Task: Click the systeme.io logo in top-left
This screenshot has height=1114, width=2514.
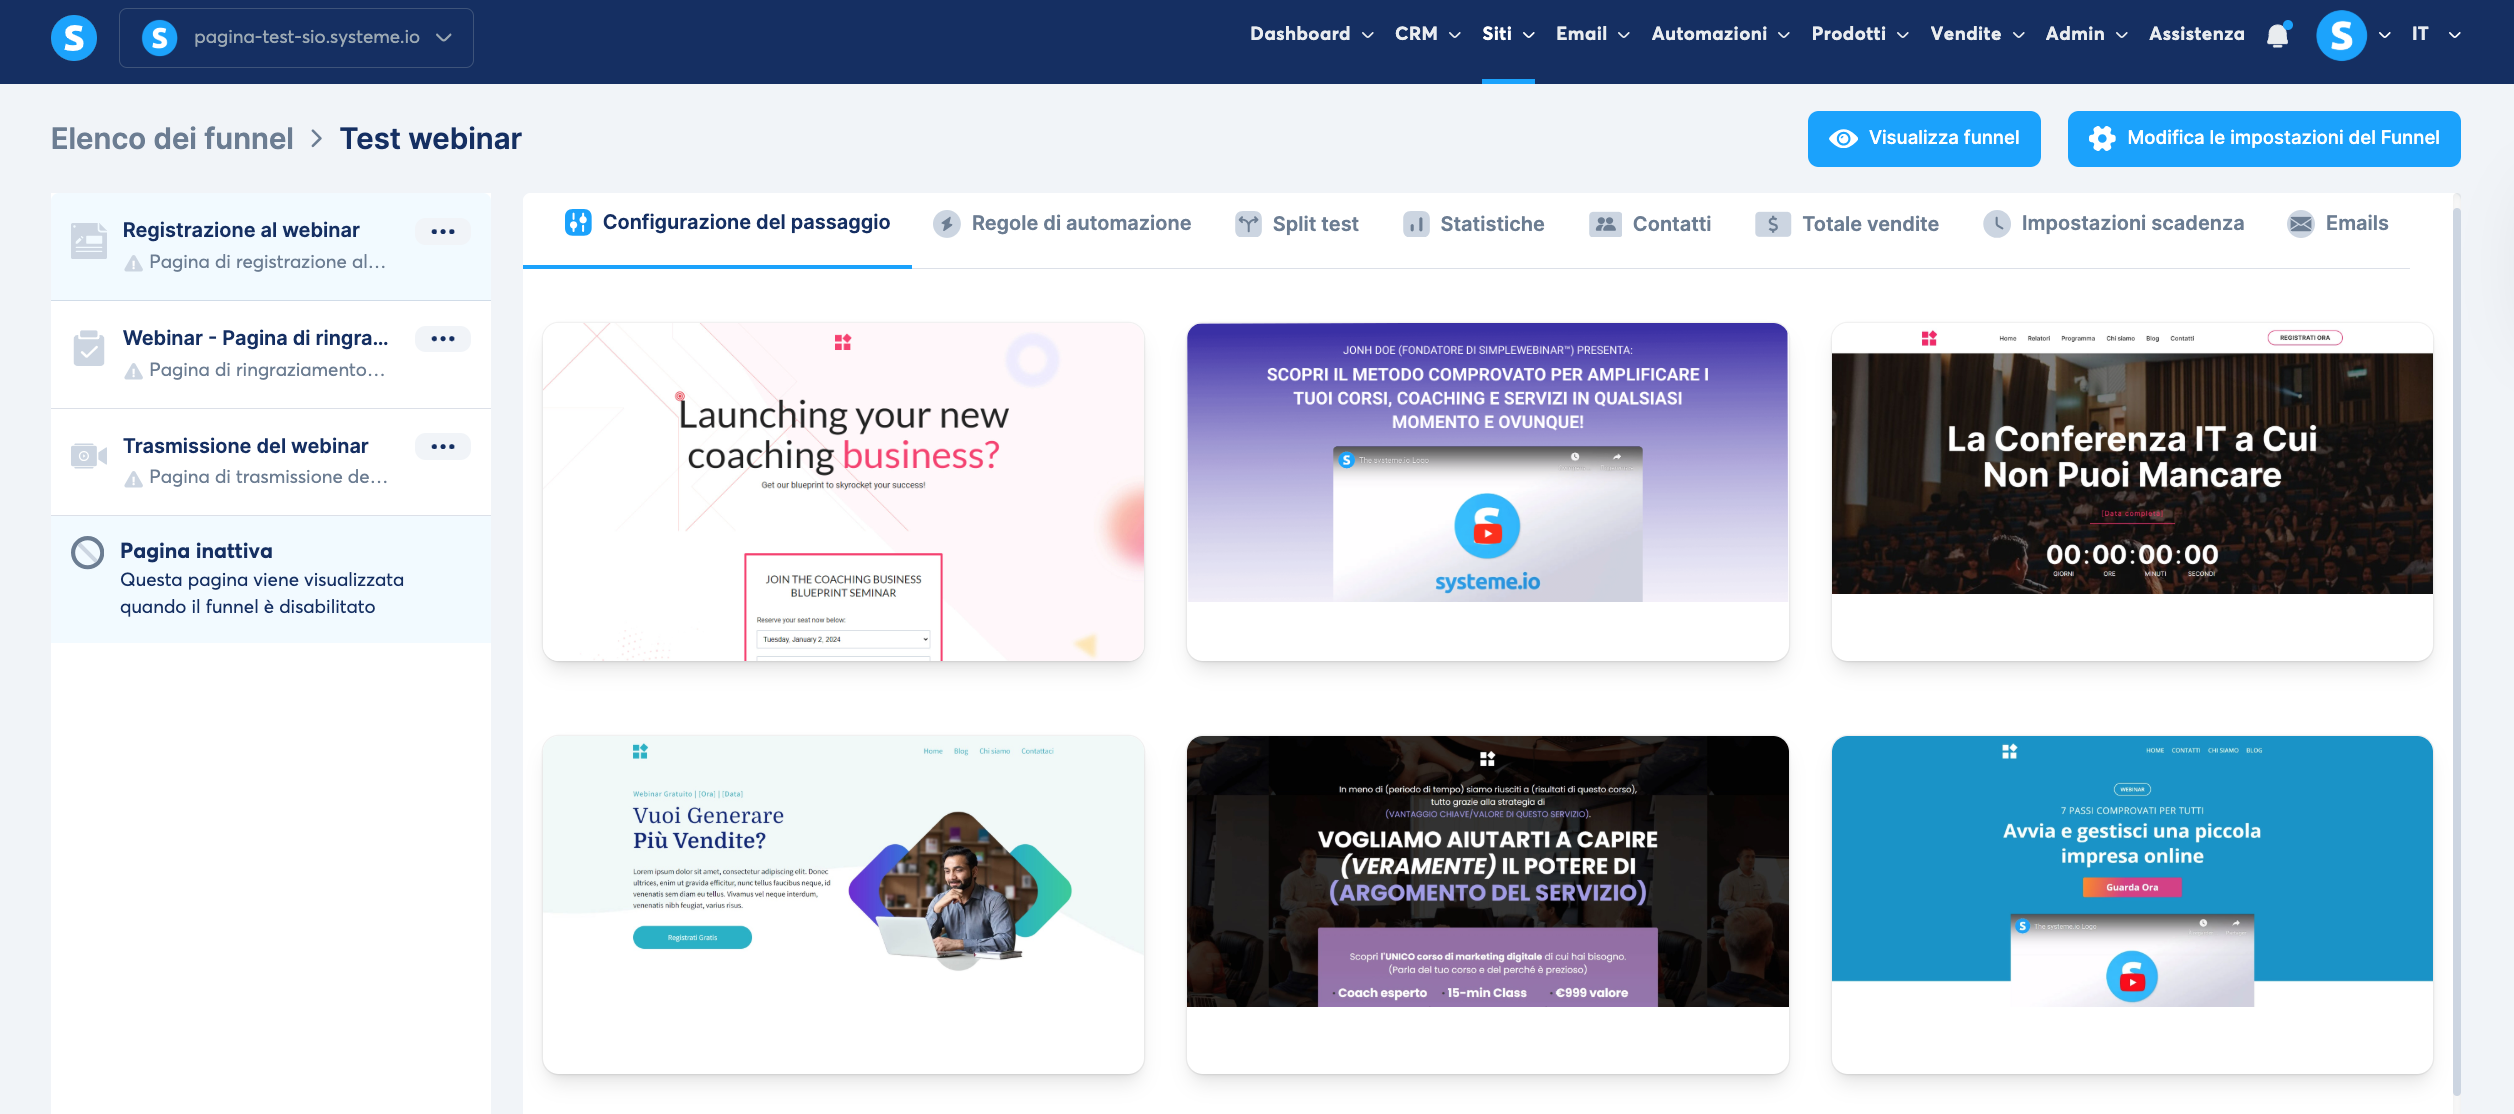Action: coord(74,38)
